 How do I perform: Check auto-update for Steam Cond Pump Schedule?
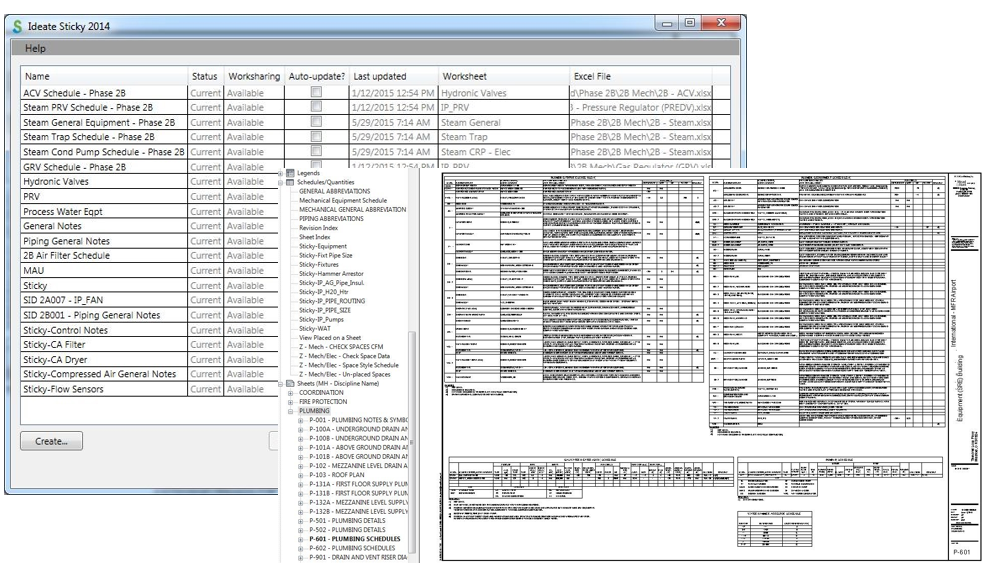coord(316,151)
